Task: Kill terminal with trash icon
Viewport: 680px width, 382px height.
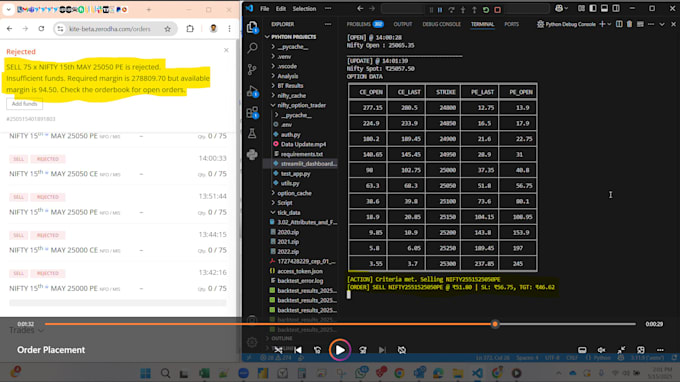Action: click(630, 24)
